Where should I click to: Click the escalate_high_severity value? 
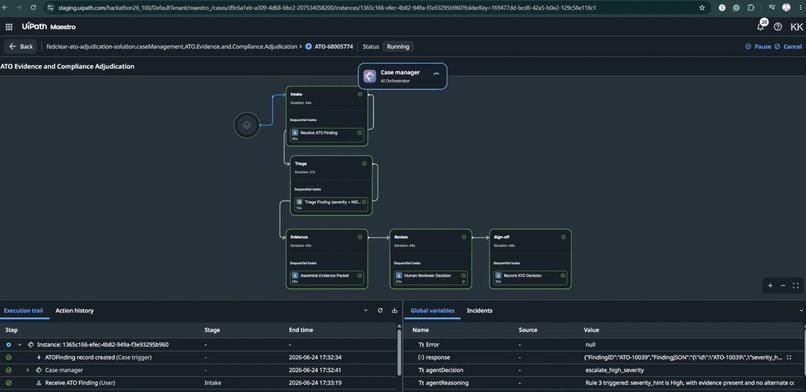click(x=614, y=370)
